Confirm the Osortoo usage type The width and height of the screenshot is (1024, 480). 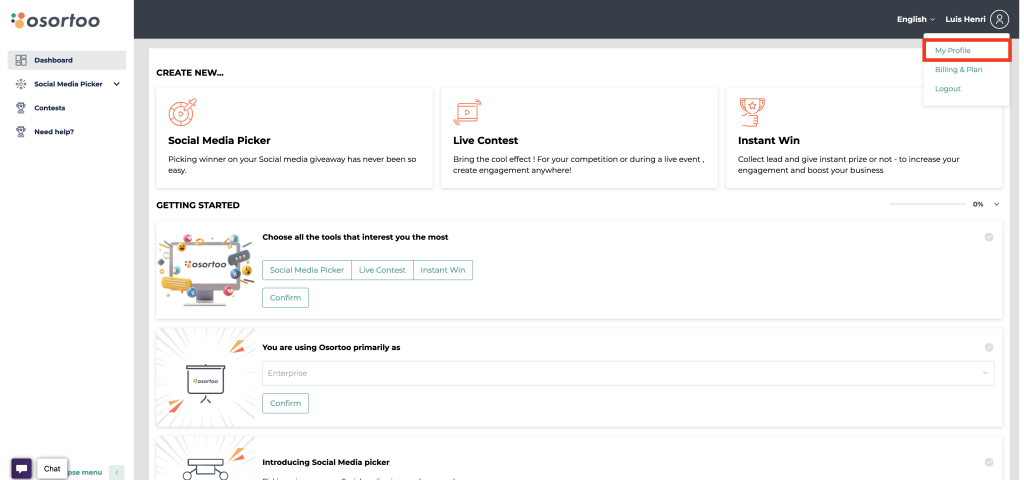(x=285, y=403)
